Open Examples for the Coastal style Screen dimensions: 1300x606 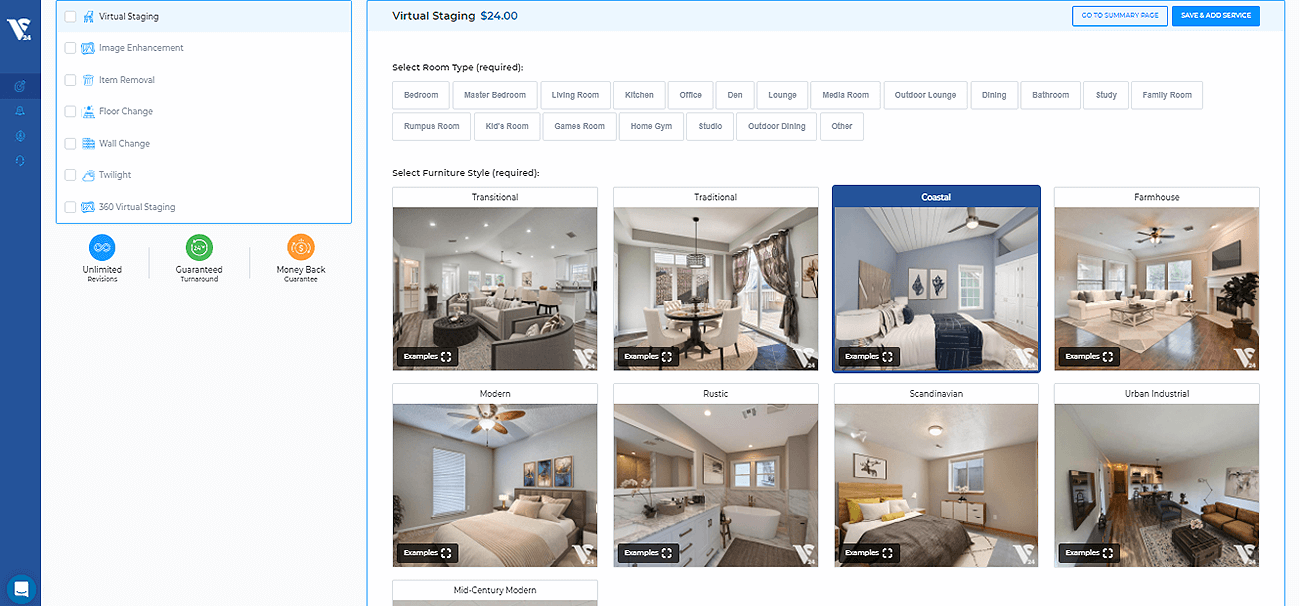(x=869, y=356)
